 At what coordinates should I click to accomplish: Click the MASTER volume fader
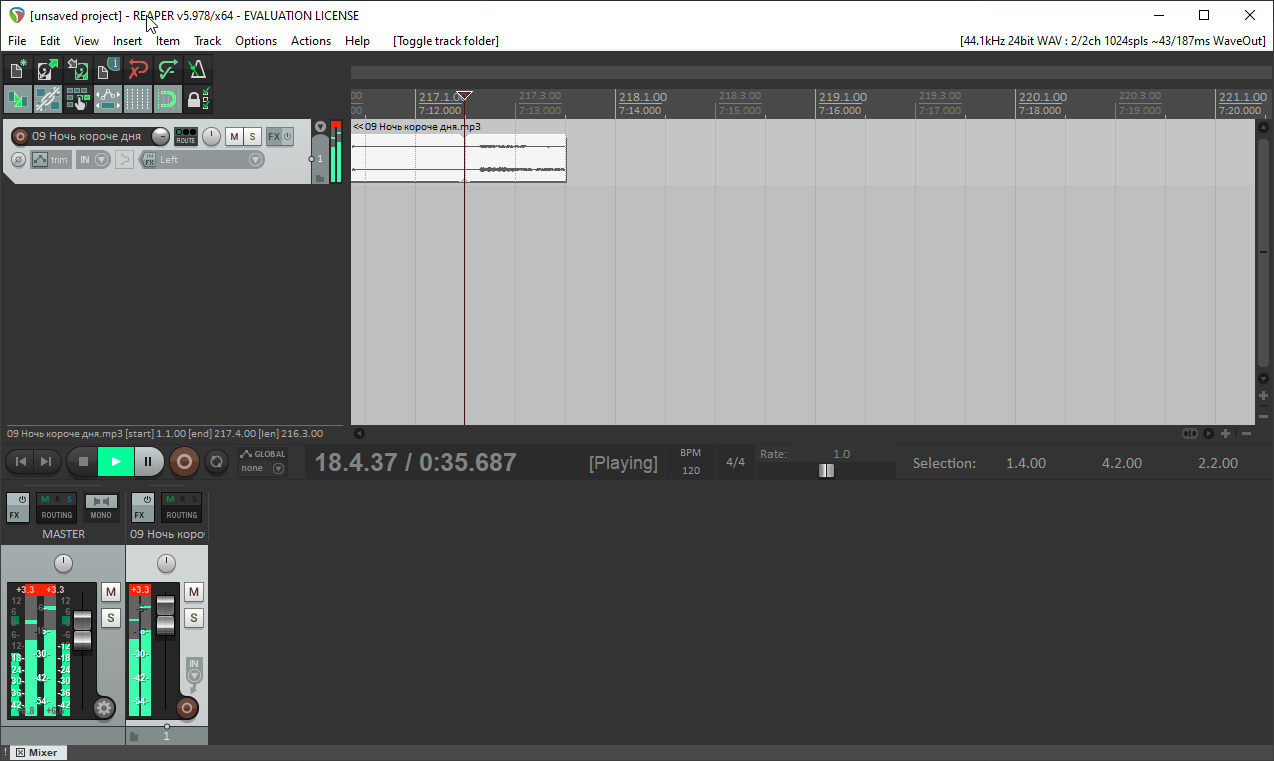tap(82, 630)
